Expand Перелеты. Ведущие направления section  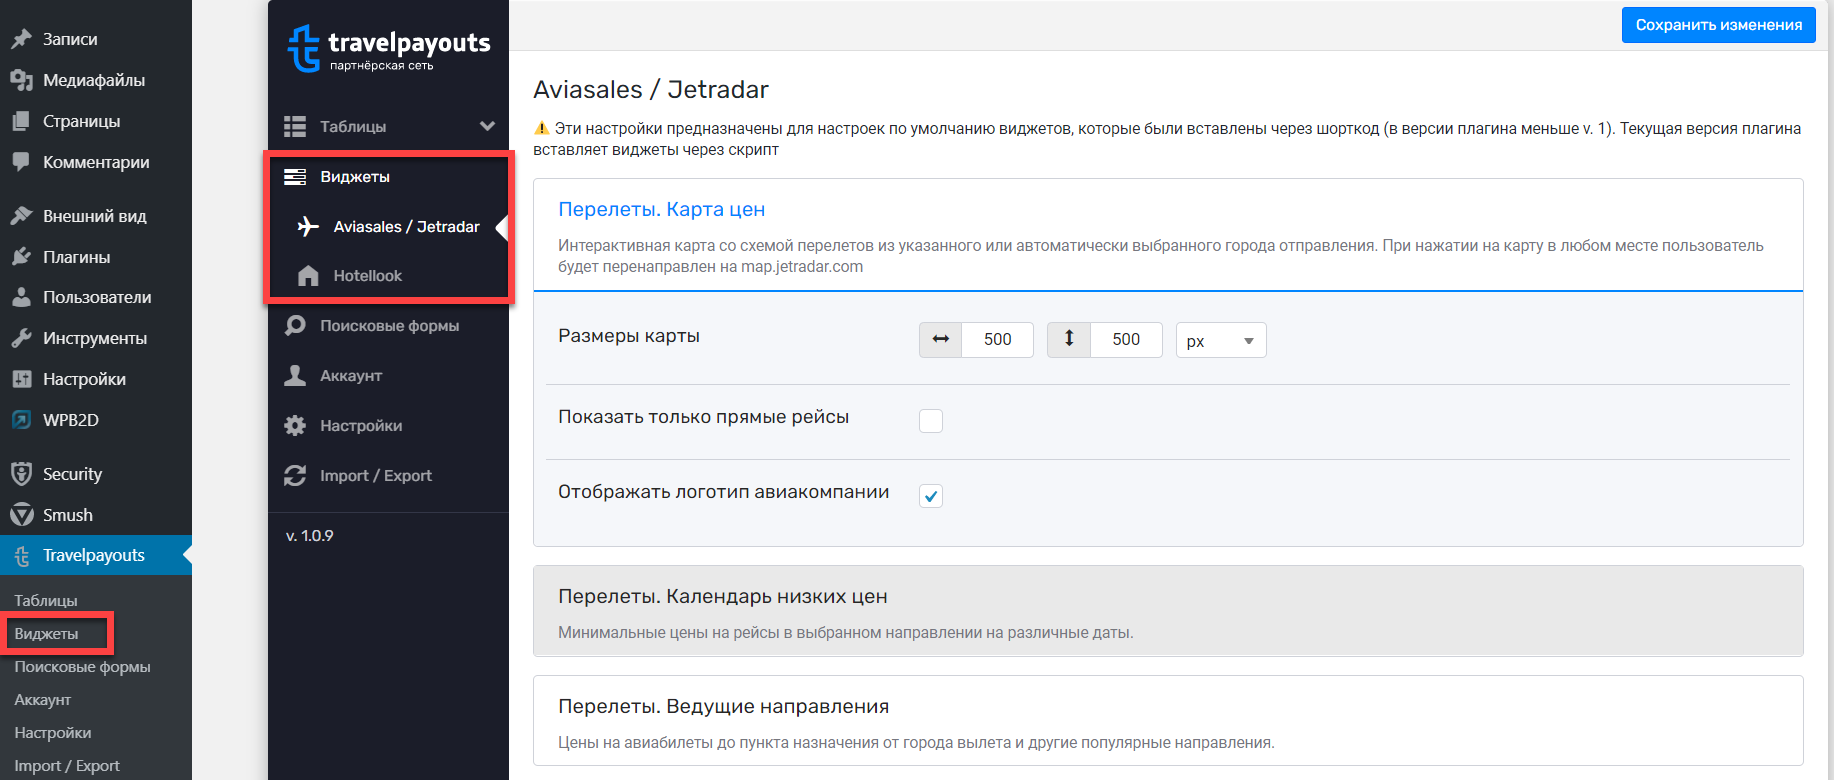[x=1168, y=721]
